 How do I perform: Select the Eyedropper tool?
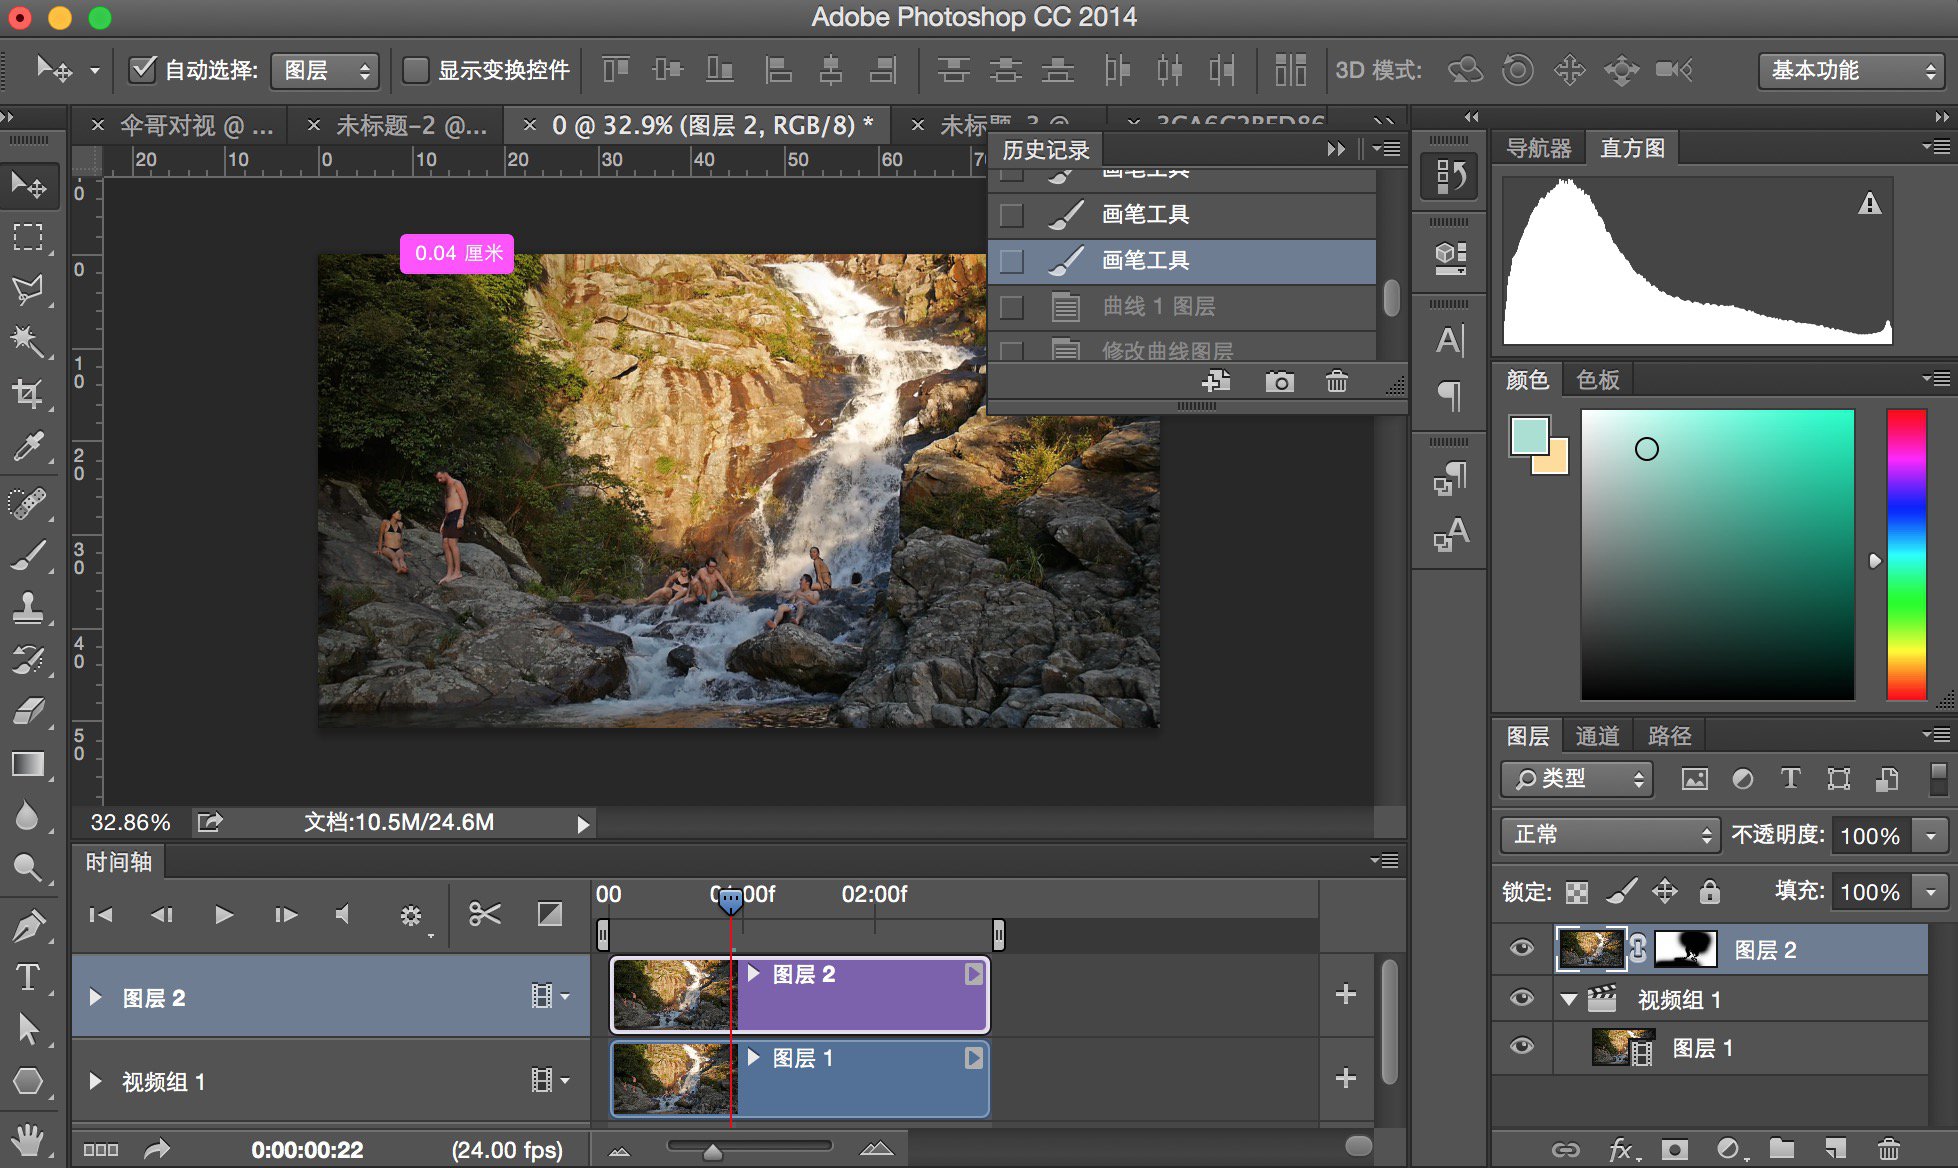coord(28,446)
